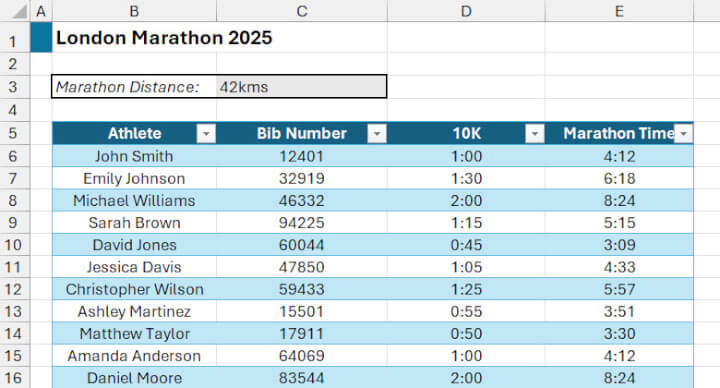Click the Select All corner triangle
Image resolution: width=720 pixels, height=388 pixels.
coord(19,11)
